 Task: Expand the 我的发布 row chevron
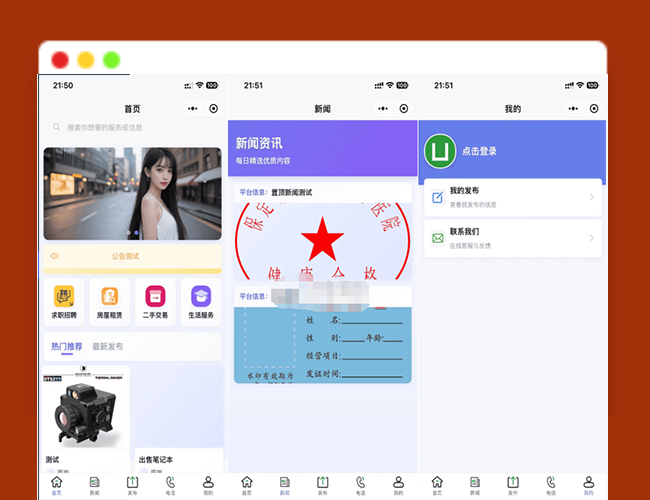592,197
